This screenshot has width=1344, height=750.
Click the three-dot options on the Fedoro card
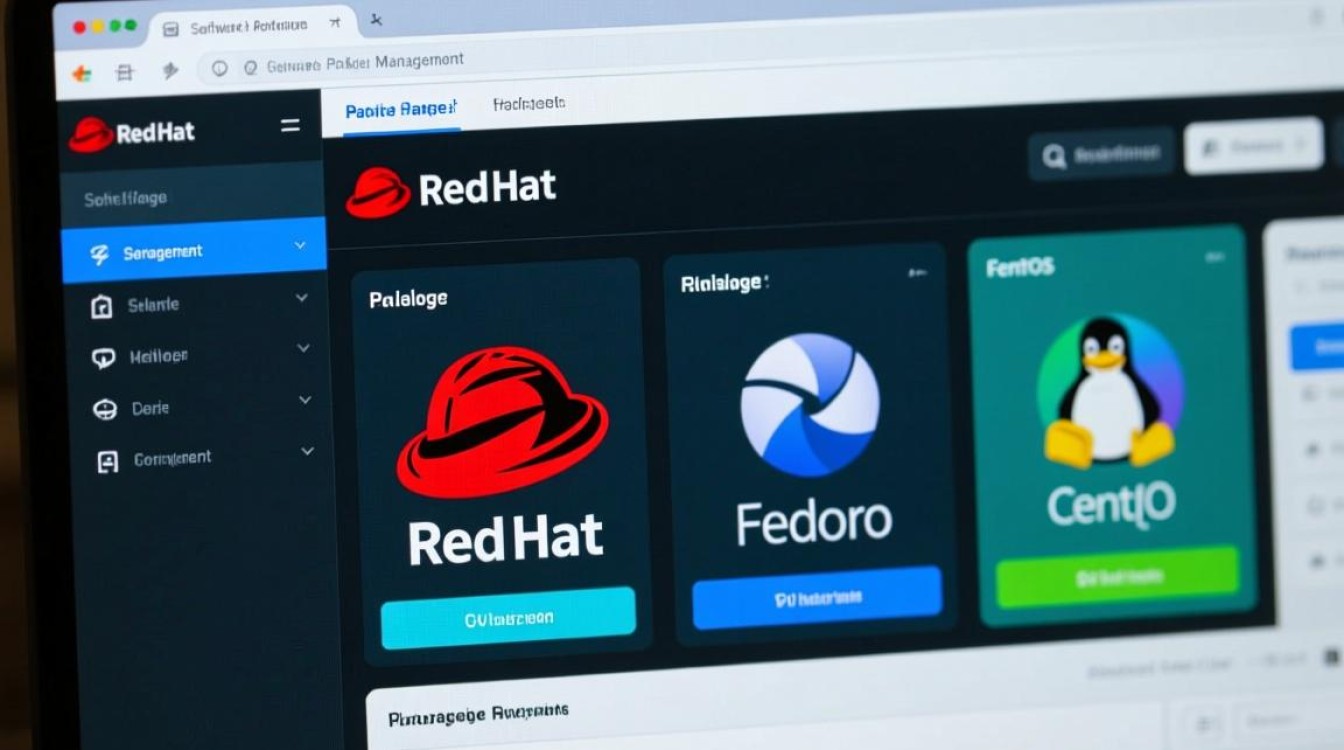tap(916, 273)
